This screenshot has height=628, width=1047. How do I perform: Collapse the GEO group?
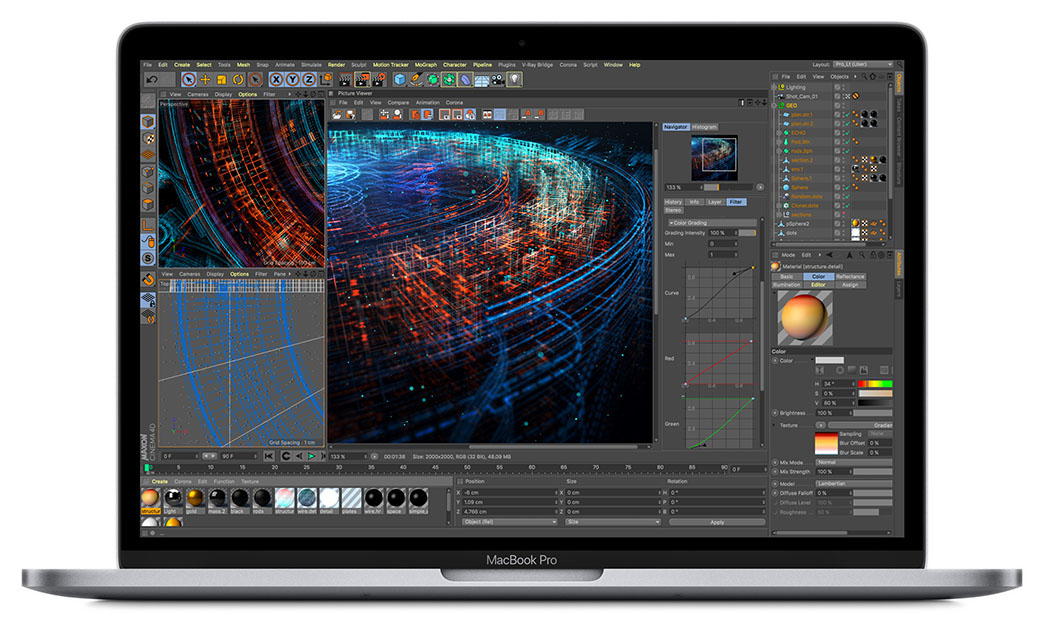click(x=775, y=105)
